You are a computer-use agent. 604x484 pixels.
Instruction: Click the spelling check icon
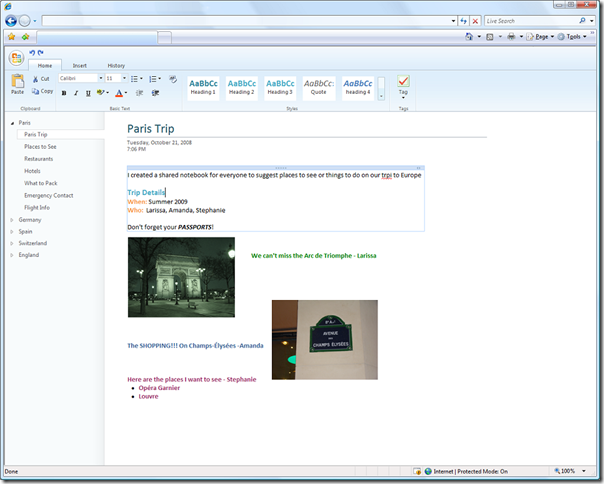point(173,79)
